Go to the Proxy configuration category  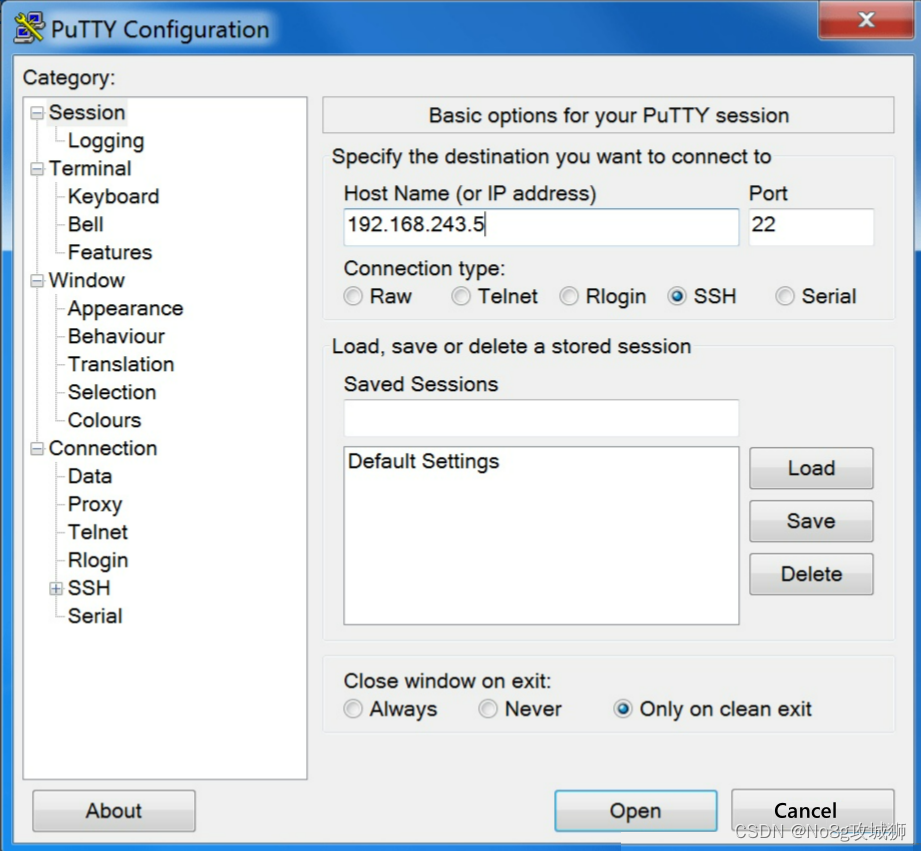[94, 504]
